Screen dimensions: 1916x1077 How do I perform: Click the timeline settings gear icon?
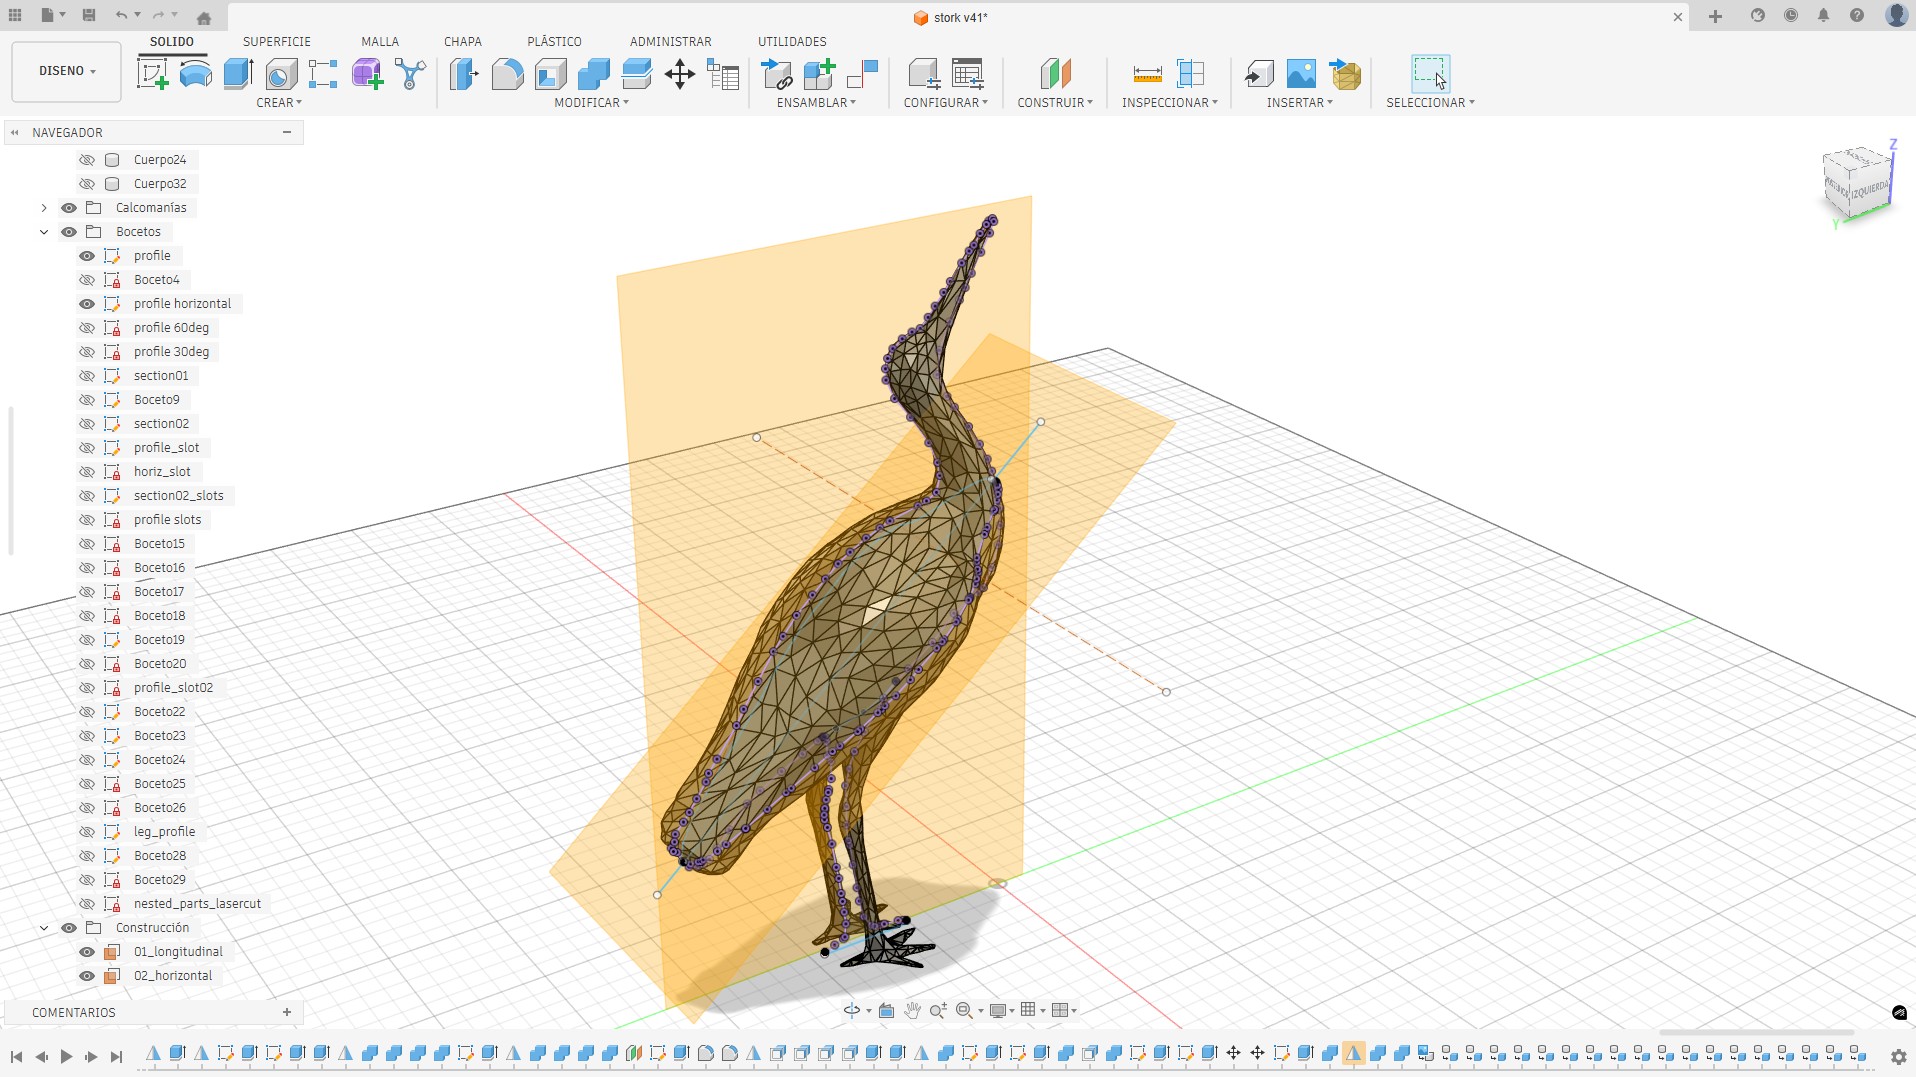(1898, 1056)
